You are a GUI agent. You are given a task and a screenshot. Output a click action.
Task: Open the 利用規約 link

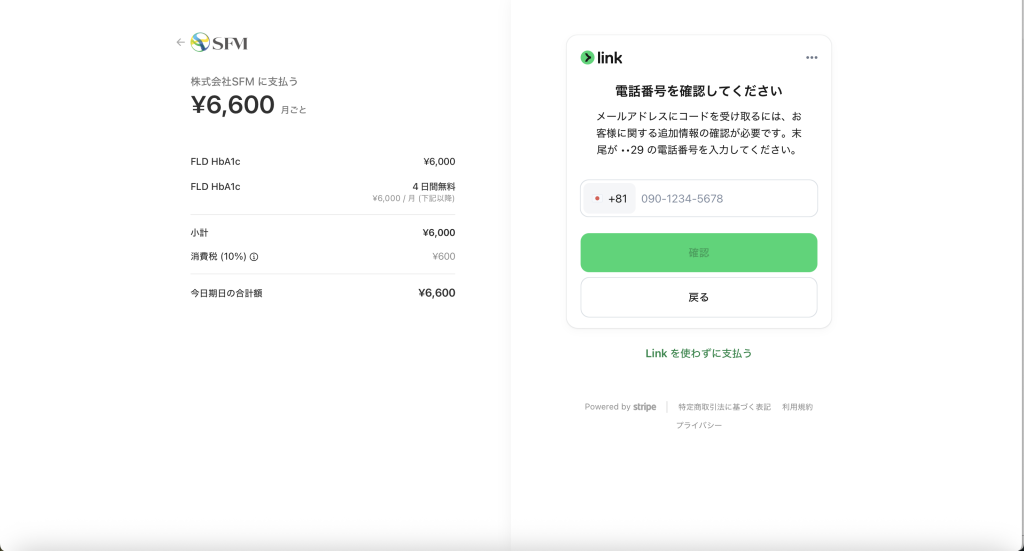coord(797,407)
